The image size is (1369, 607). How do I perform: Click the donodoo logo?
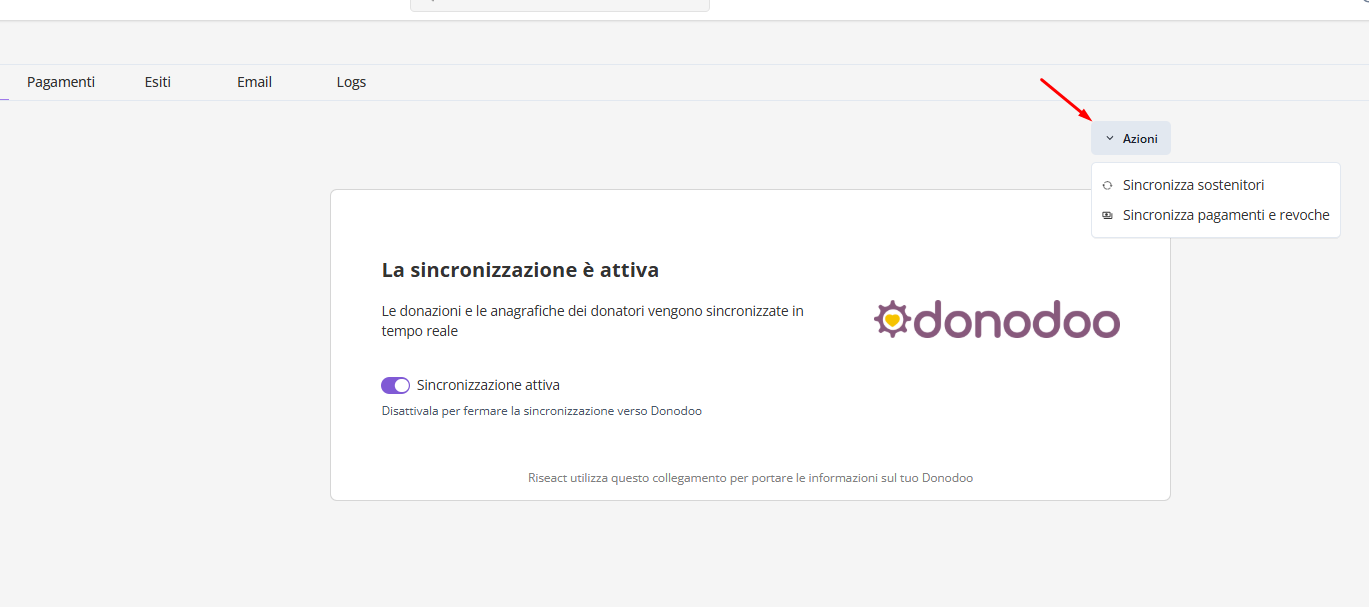[x=997, y=320]
